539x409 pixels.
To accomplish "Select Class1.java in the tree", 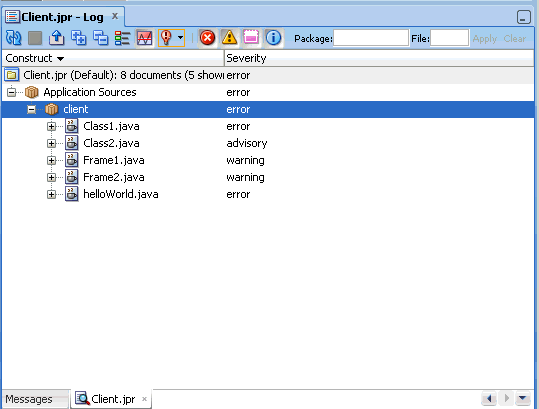I will 111,126.
